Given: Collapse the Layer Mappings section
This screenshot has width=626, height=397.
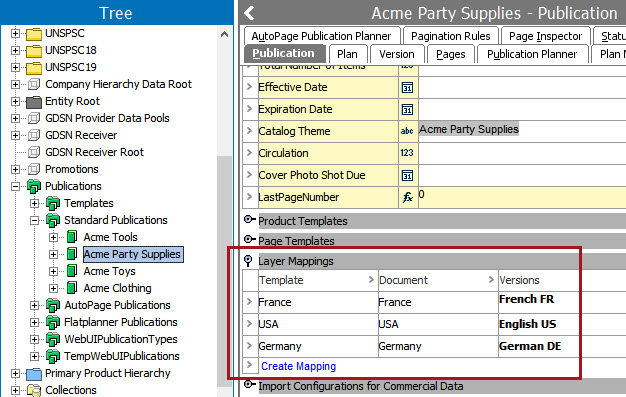Looking at the screenshot, I should [248, 261].
